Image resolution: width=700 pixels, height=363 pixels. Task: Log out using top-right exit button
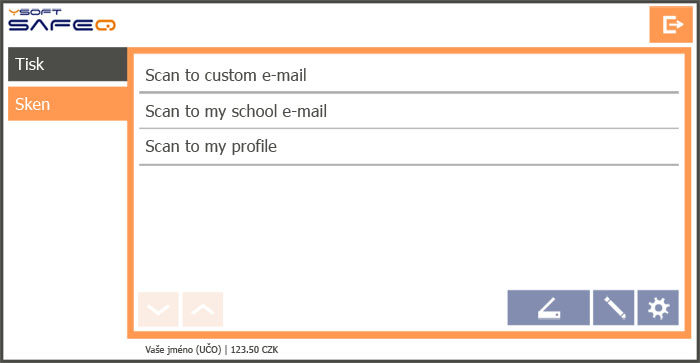[x=671, y=25]
